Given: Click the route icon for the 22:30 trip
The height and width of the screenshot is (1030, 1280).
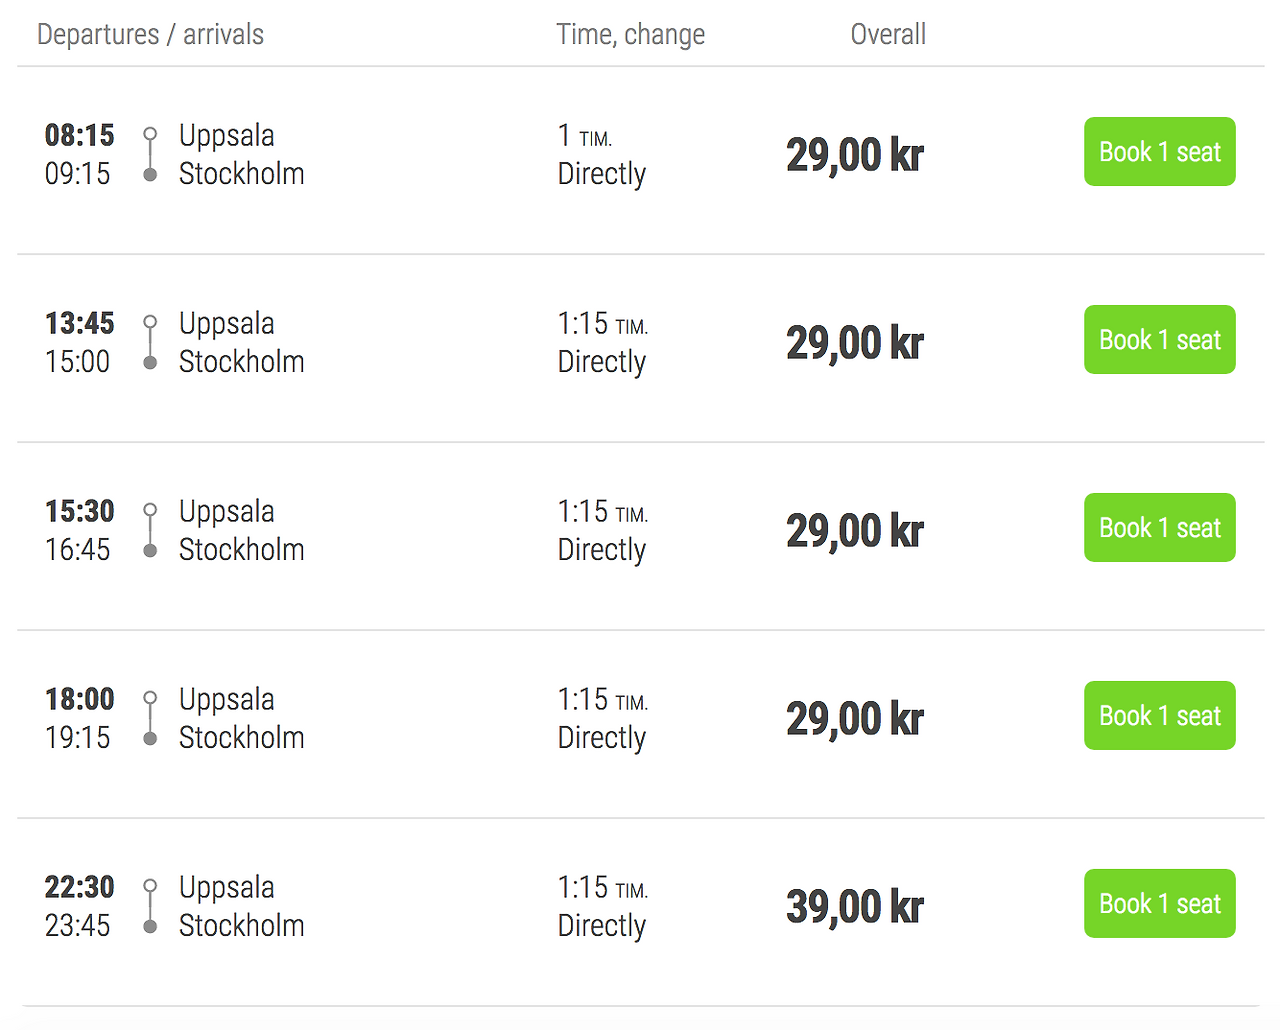Looking at the screenshot, I should [x=150, y=906].
